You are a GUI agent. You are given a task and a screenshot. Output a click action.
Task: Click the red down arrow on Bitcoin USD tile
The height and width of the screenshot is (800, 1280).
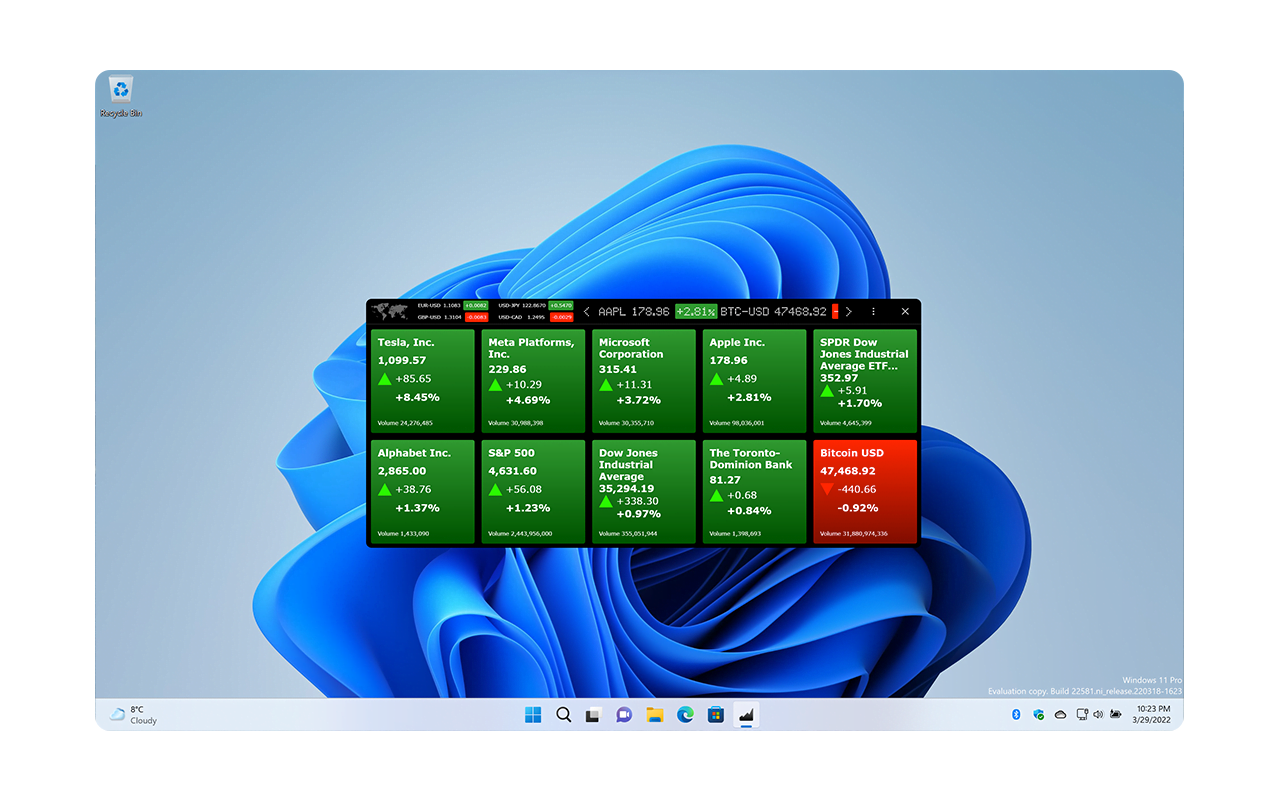click(826, 489)
